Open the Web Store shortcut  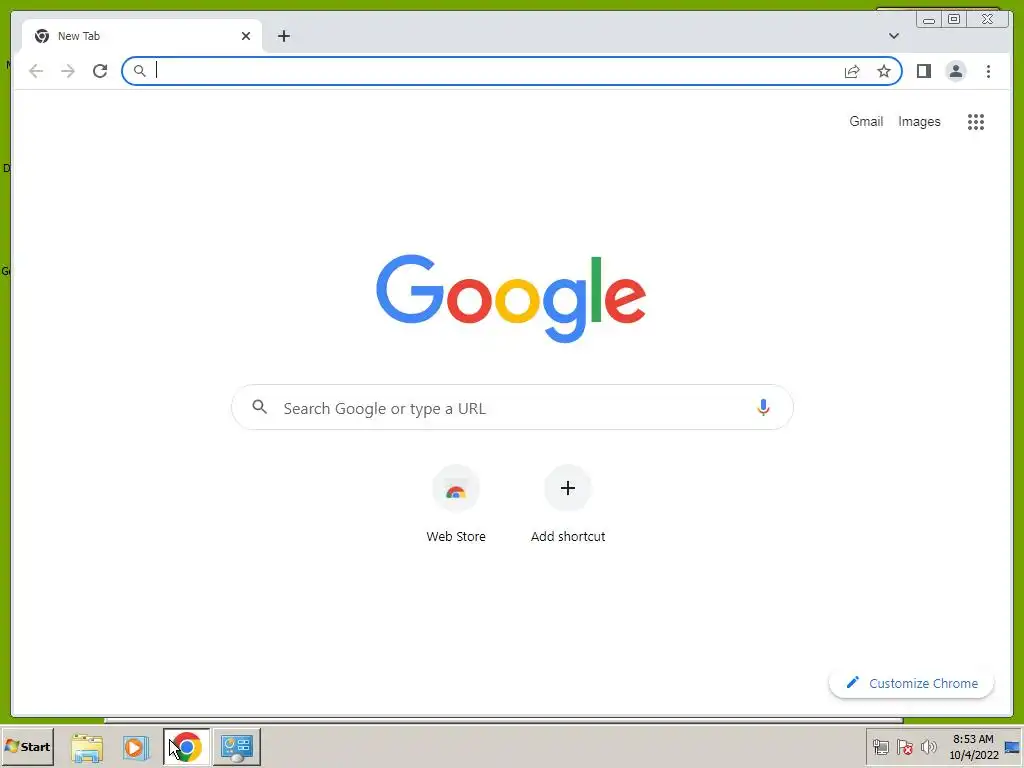(x=456, y=504)
